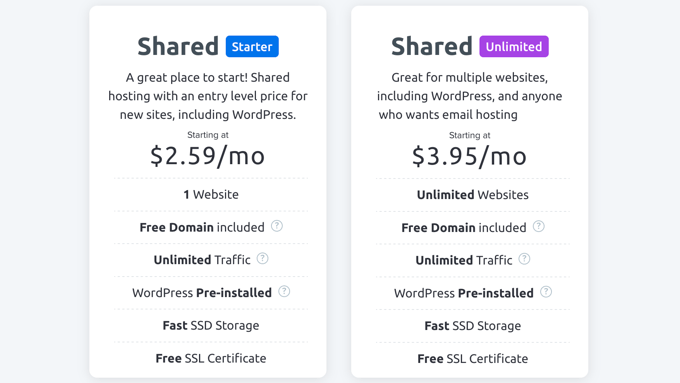Click the 'Unlimited Websites' feature row
The image size is (680, 383).
pyautogui.click(x=473, y=195)
